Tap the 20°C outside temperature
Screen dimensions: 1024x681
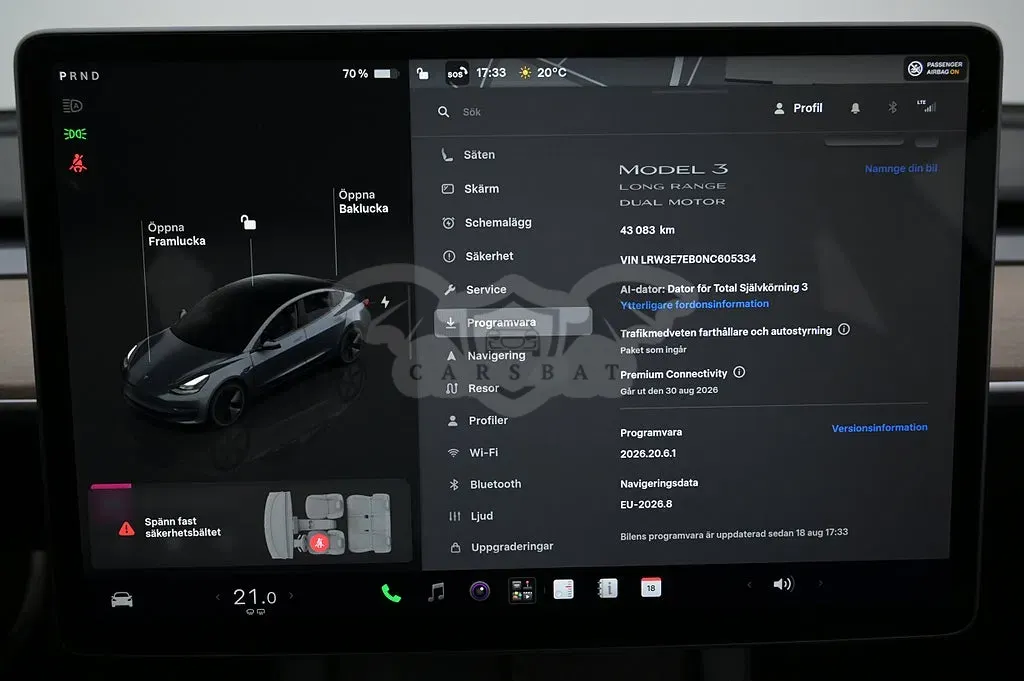coord(543,72)
